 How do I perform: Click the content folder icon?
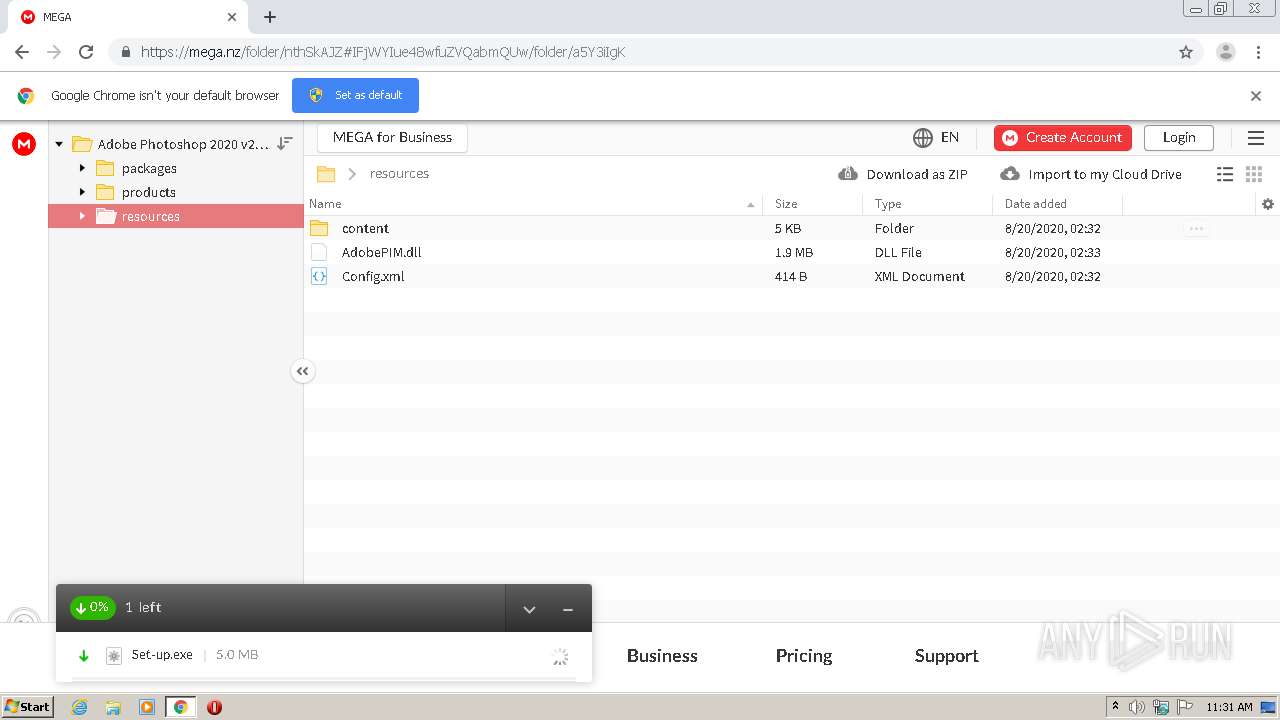pos(319,228)
